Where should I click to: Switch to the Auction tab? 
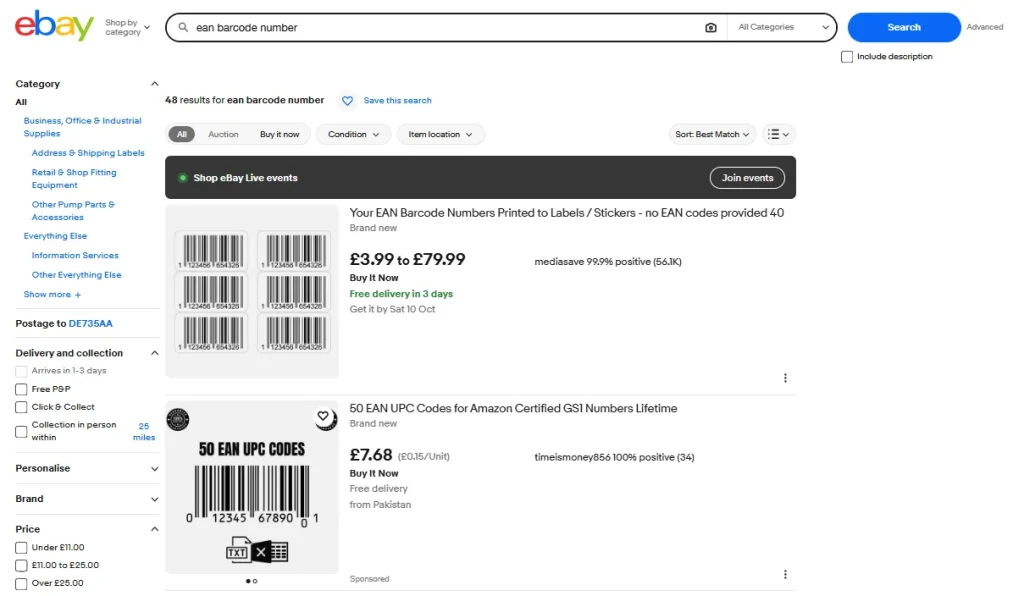223,134
